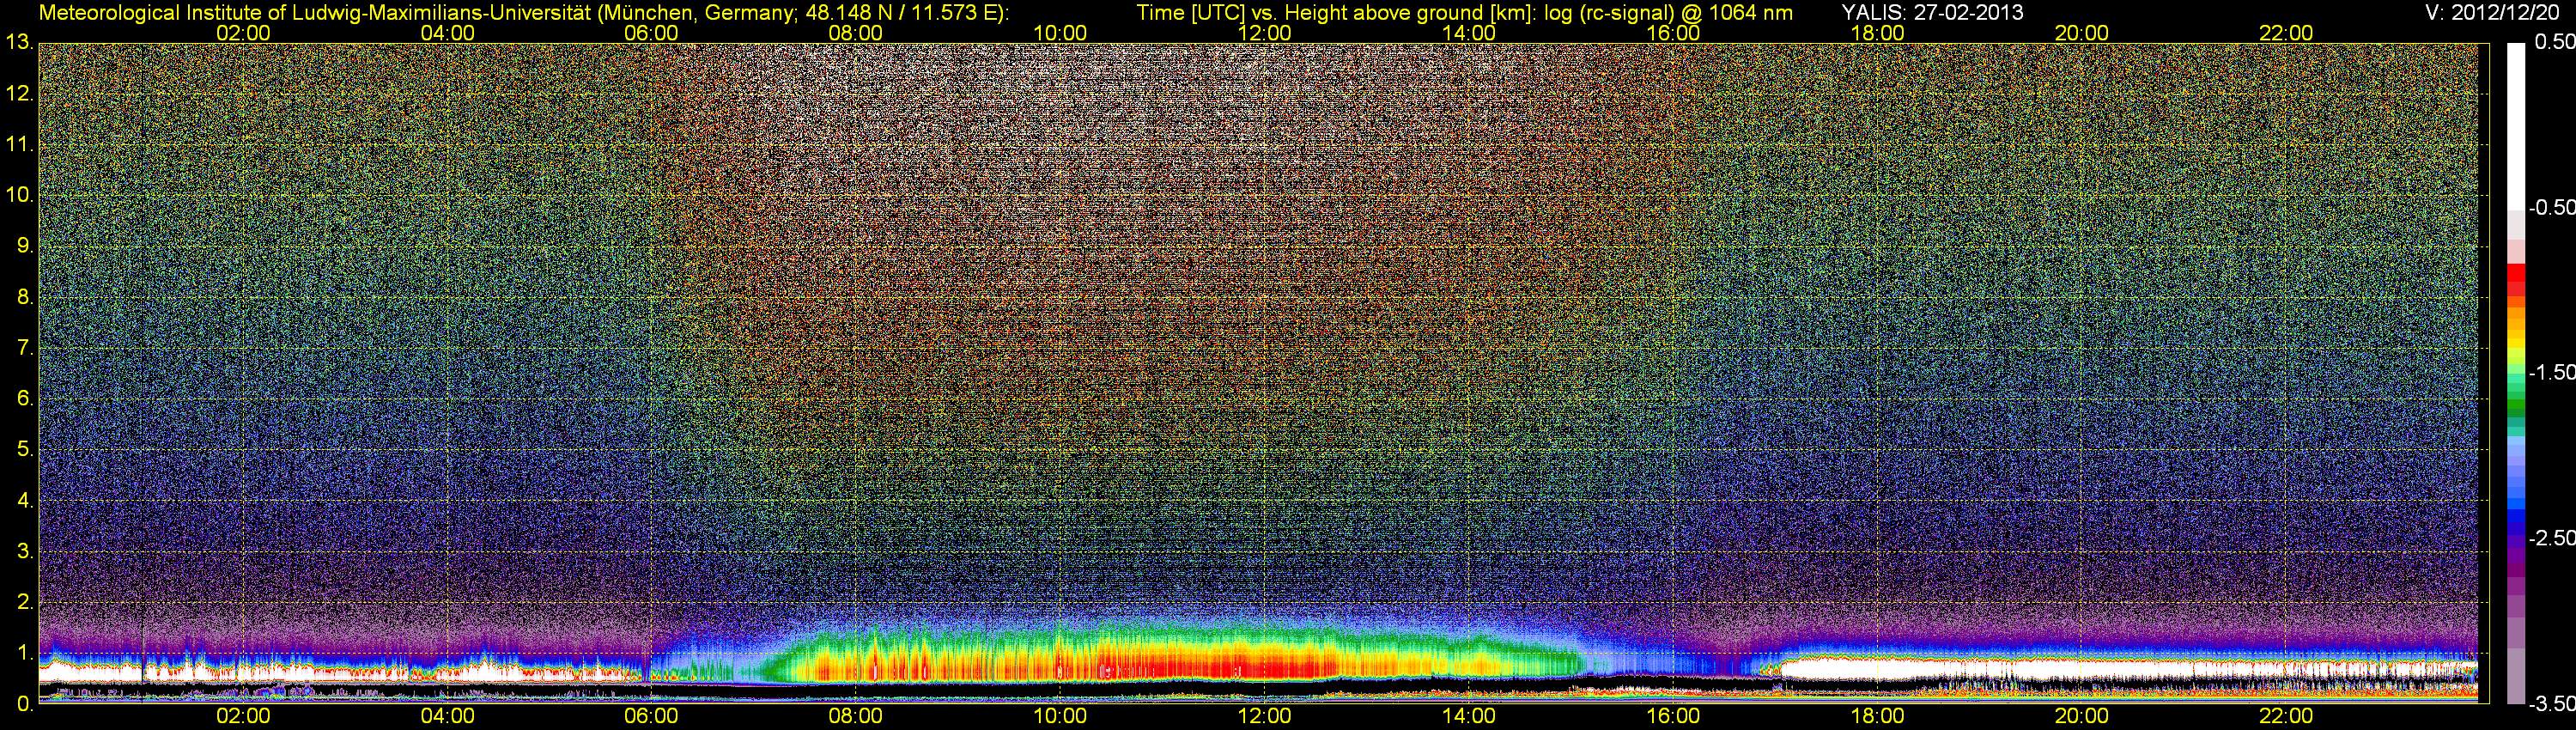Click the 0.50 colorbar scale value
Screen dimensions: 2576x730
(x=2554, y=42)
